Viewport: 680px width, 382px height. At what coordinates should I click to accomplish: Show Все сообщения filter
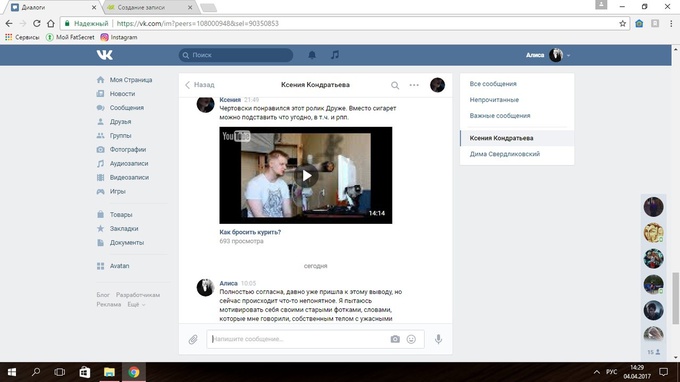click(x=493, y=84)
